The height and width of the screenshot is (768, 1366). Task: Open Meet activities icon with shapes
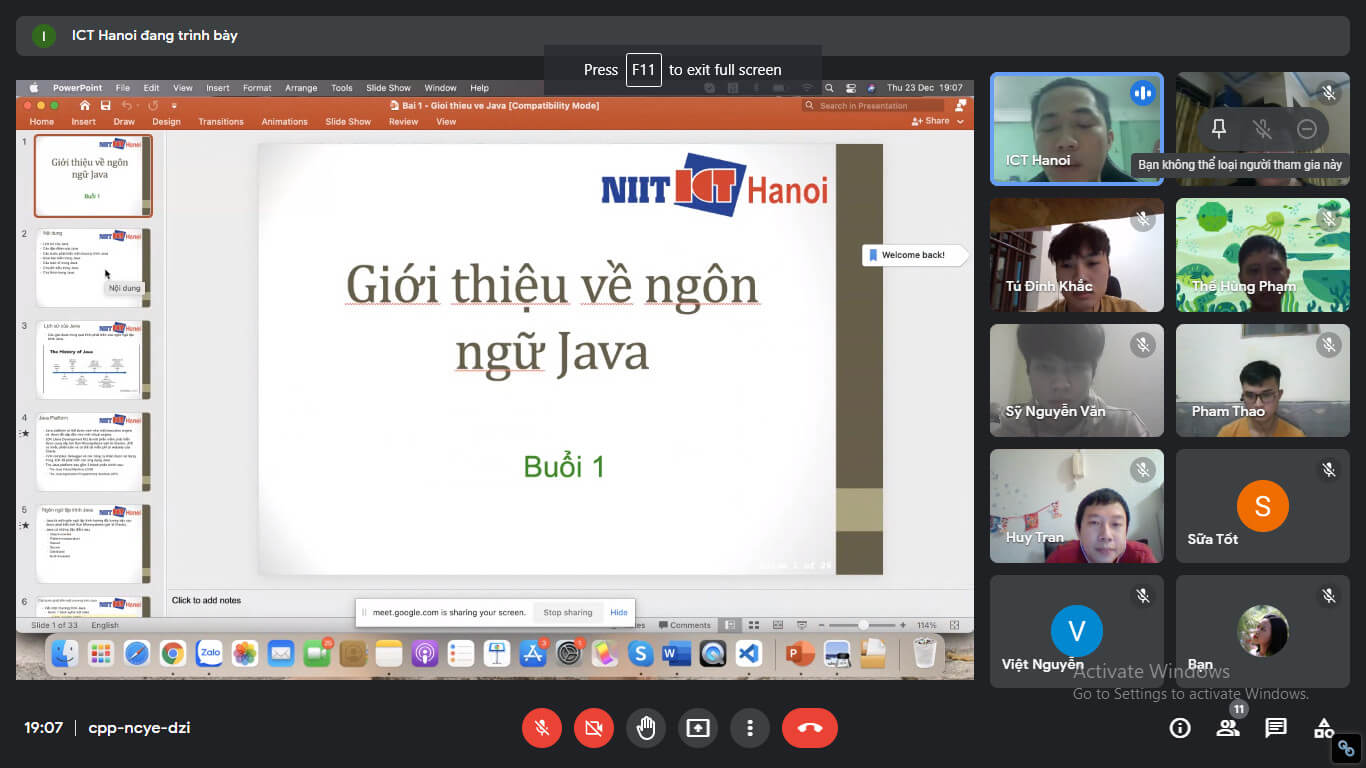tap(1323, 728)
